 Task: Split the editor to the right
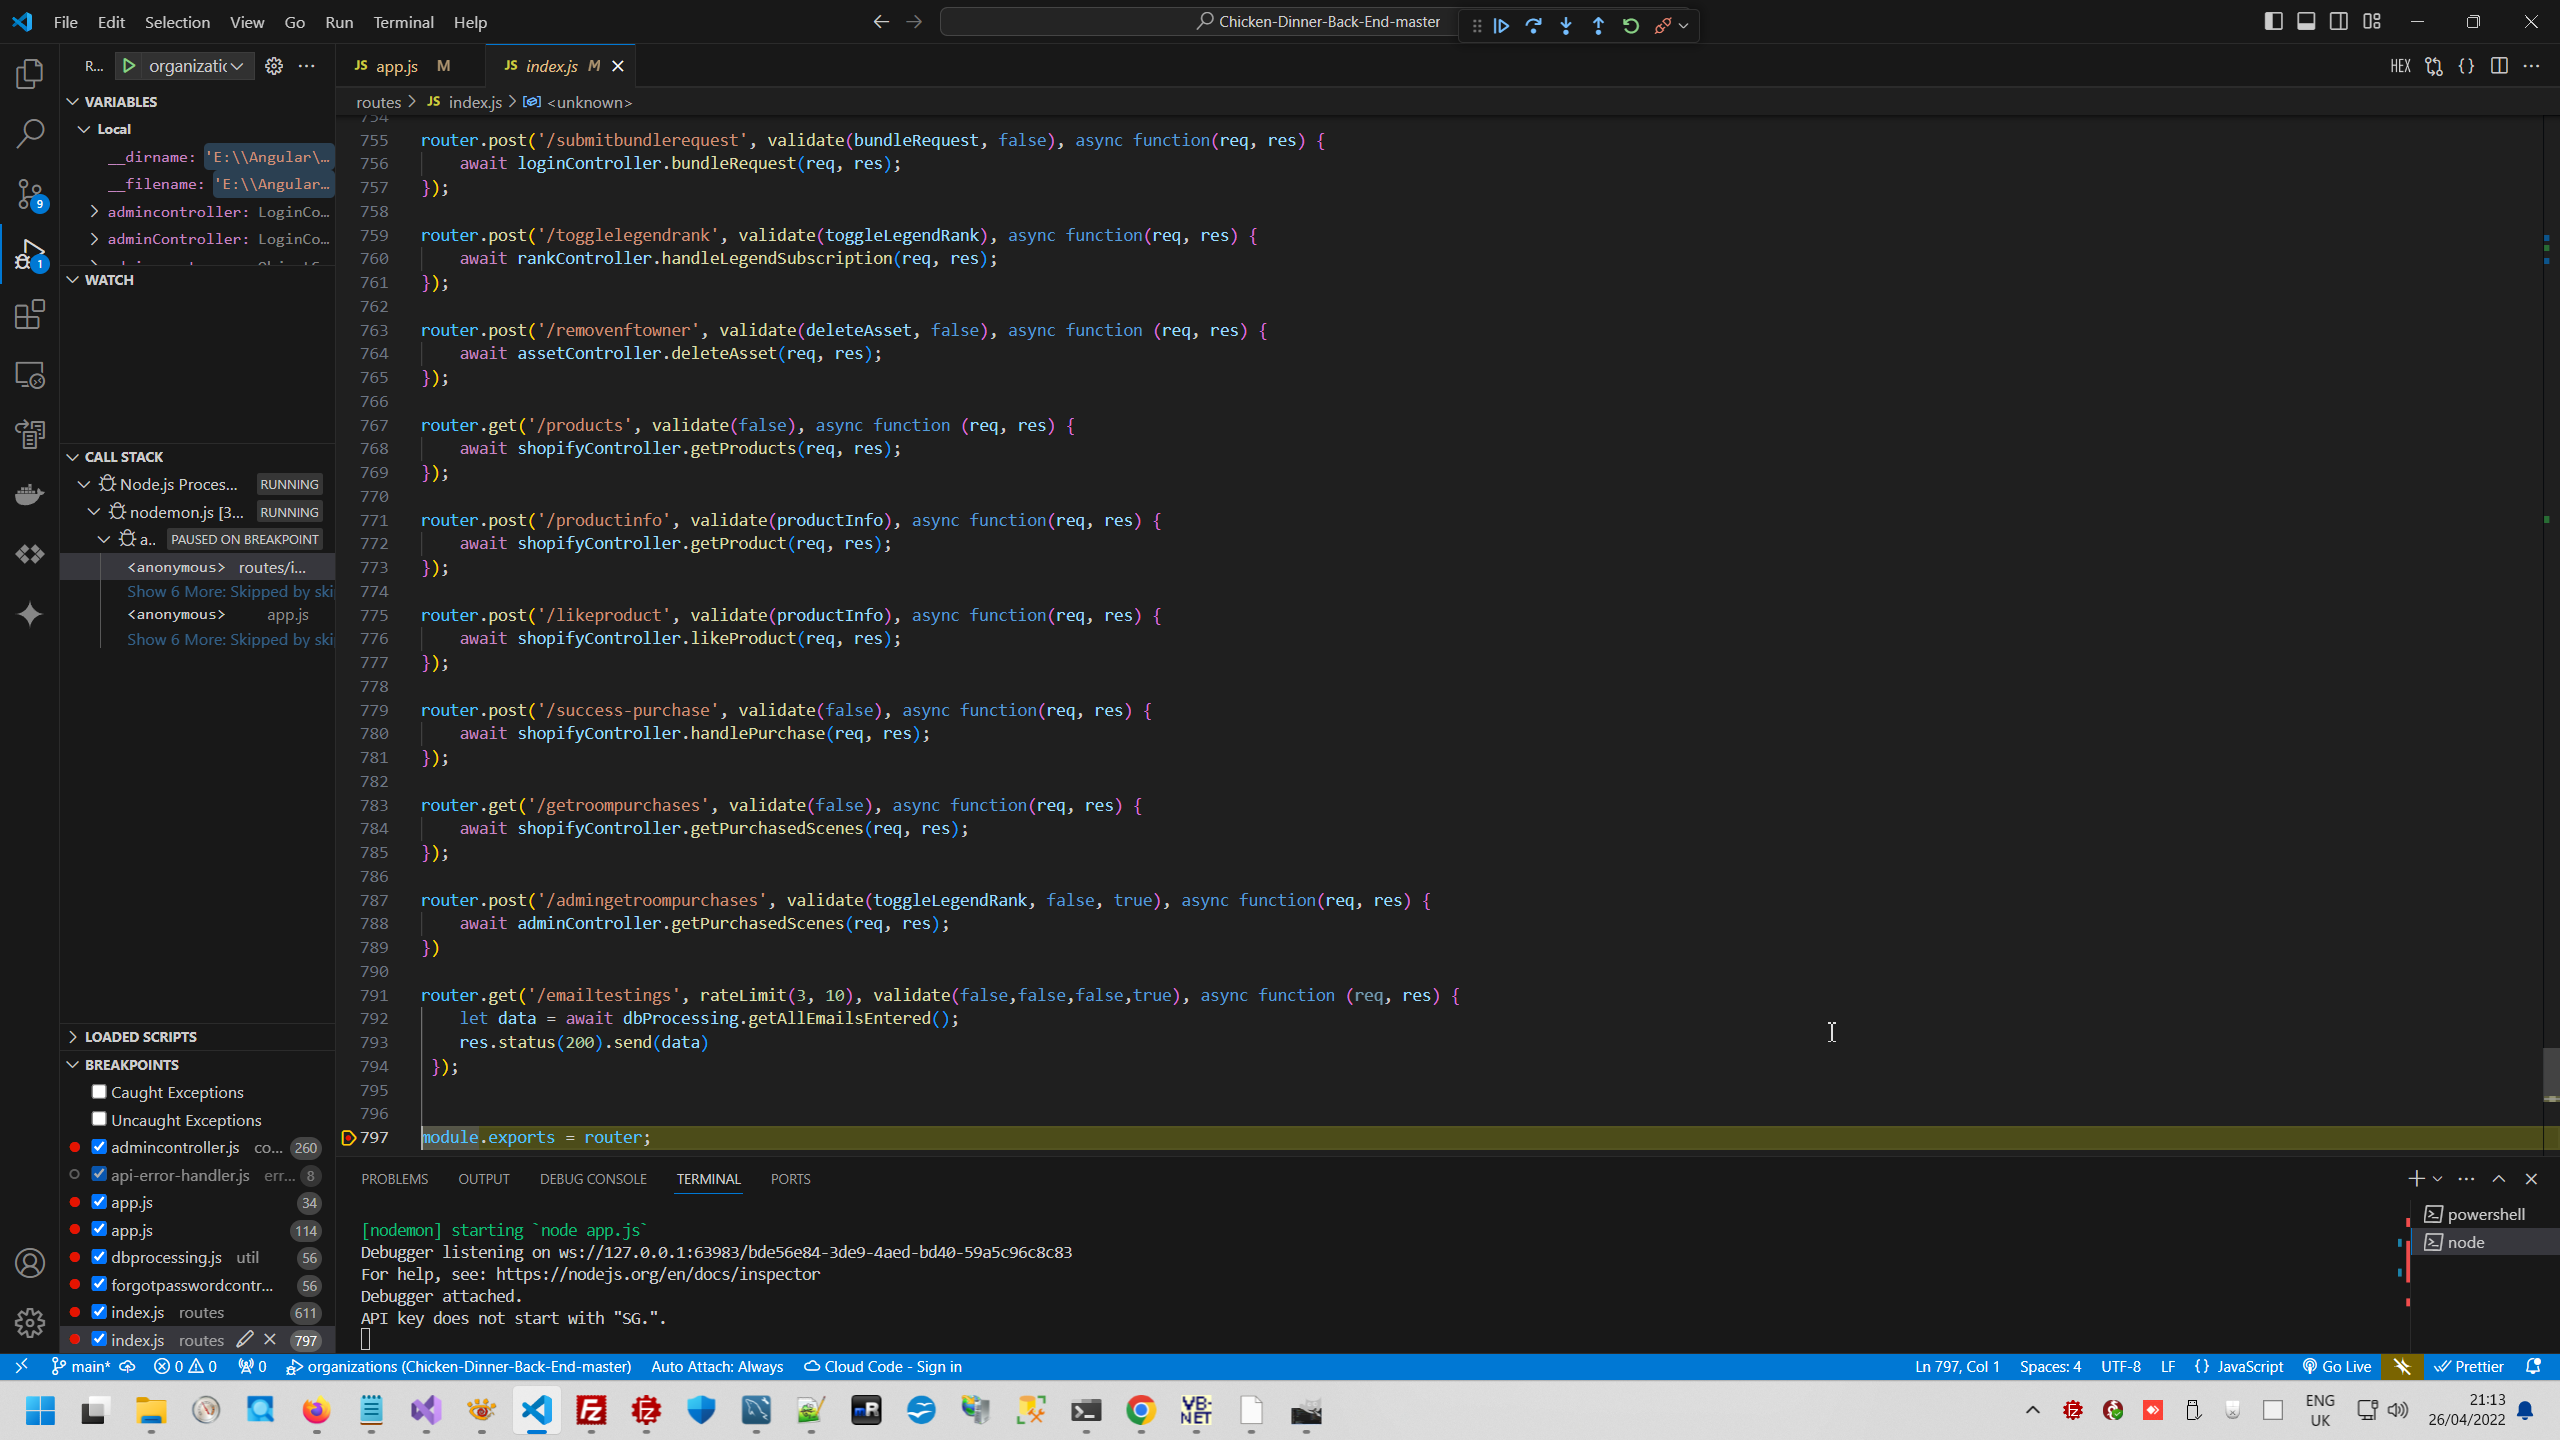pyautogui.click(x=2499, y=66)
